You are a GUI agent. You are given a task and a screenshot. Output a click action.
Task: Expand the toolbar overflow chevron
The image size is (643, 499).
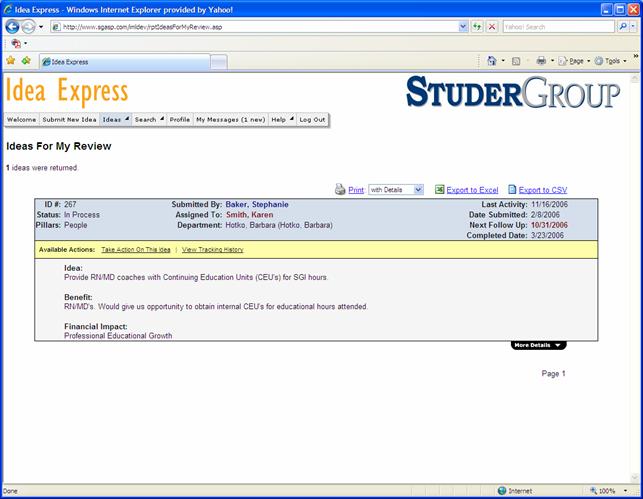click(636, 56)
